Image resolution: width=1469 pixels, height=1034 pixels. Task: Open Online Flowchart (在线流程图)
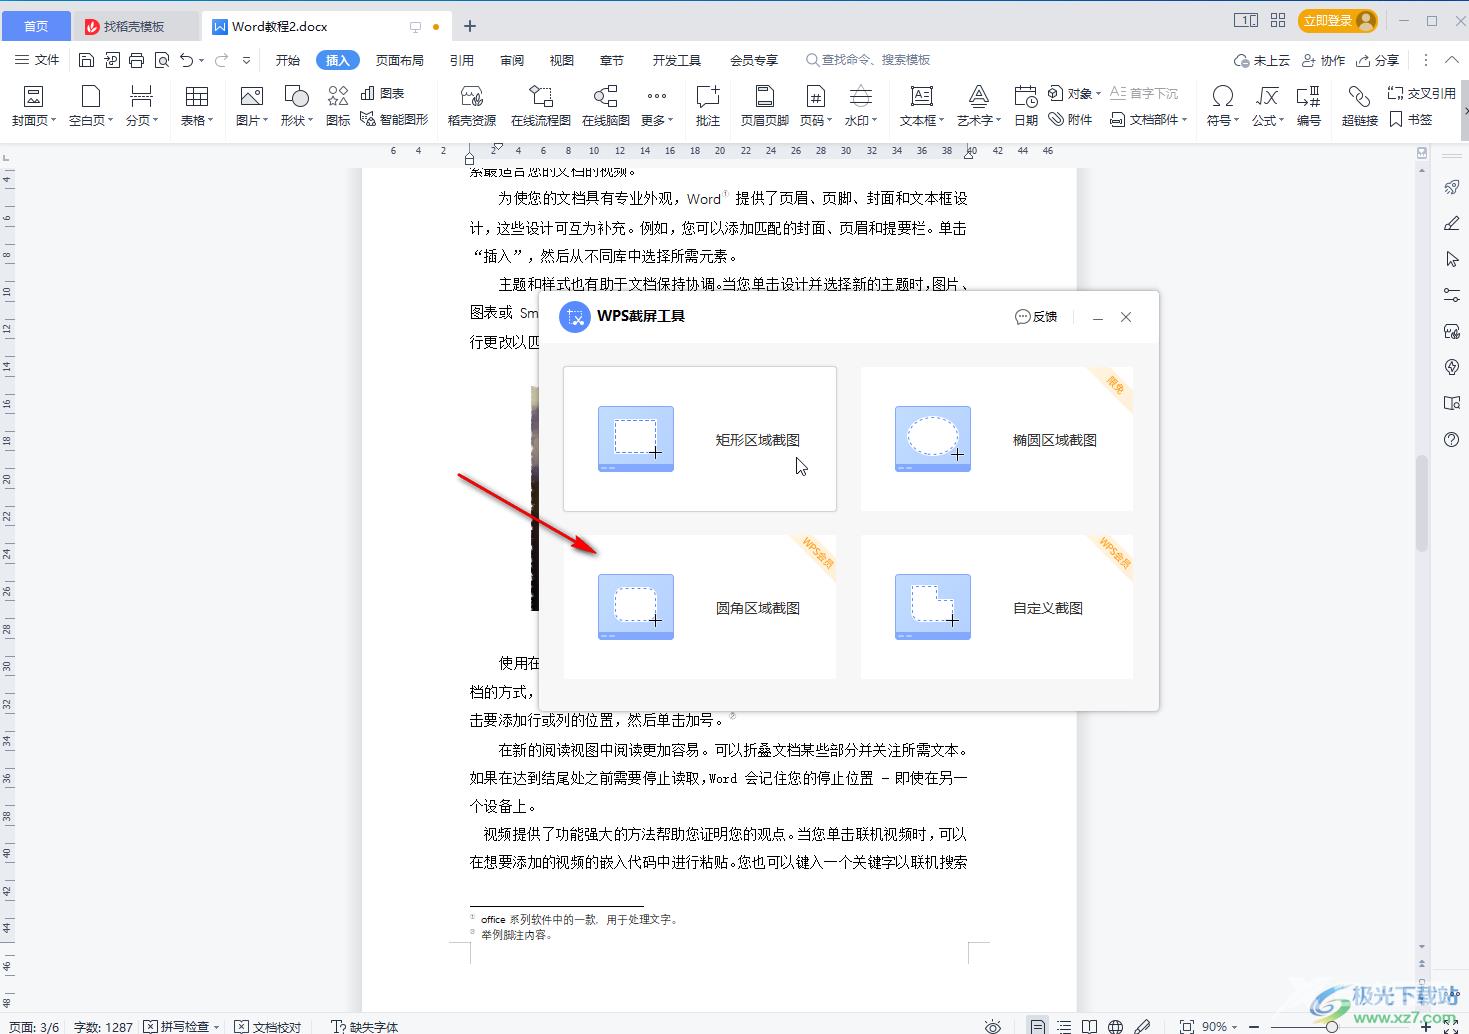[x=541, y=106]
